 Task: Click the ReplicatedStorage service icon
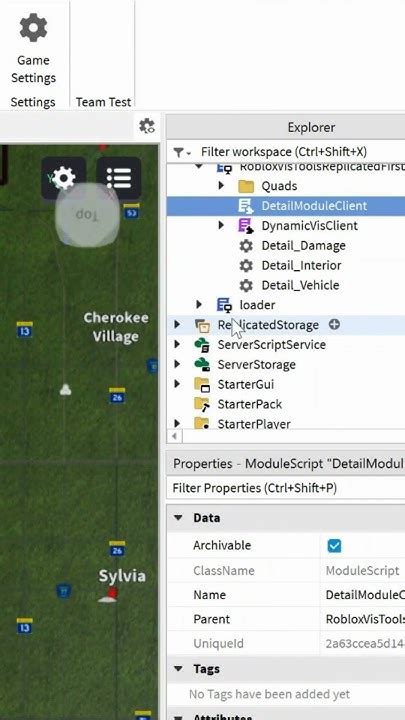(x=202, y=325)
